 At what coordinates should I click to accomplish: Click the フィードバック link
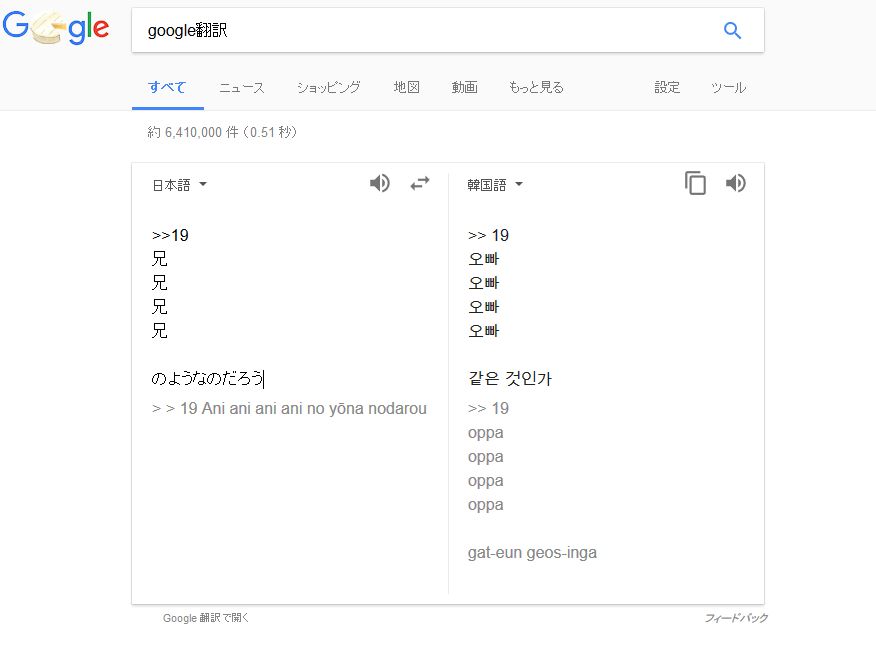pos(736,618)
